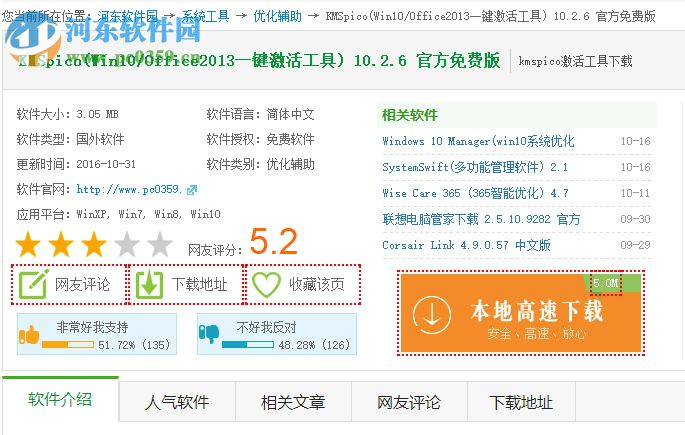Screen dimensions: 685x435
Task: Open 联想电脑管家下载 2.5.10.9282 link
Action: tap(481, 219)
